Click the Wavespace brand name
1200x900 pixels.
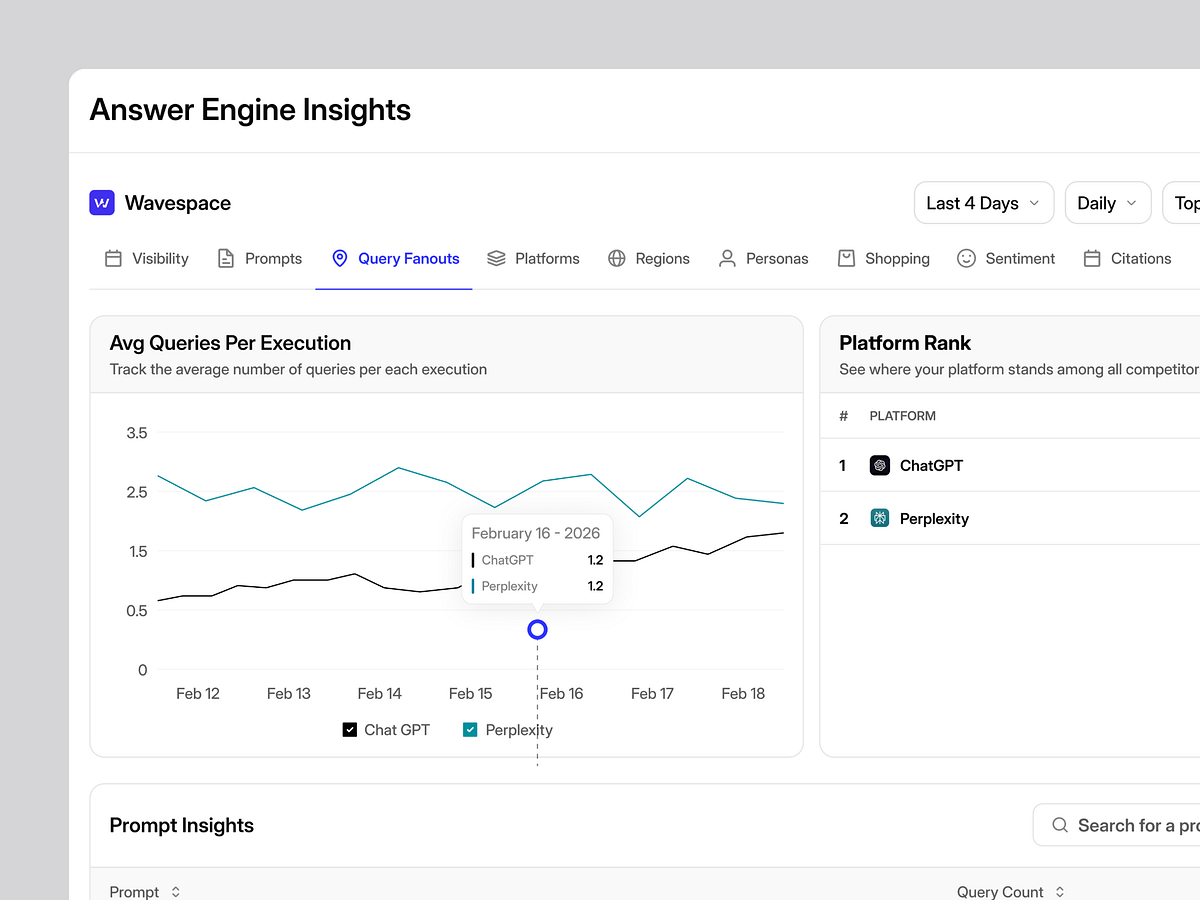coord(178,203)
